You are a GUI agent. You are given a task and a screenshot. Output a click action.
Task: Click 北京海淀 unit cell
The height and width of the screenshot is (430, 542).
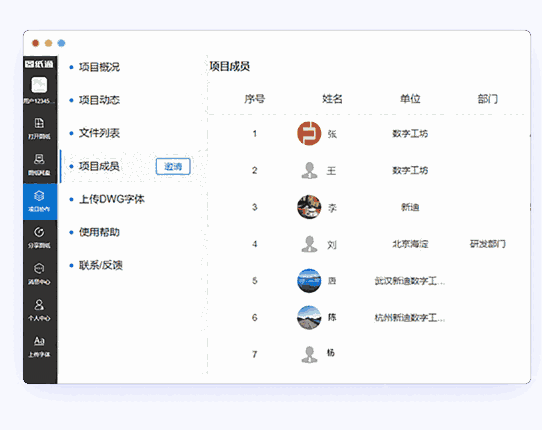[x=410, y=244]
